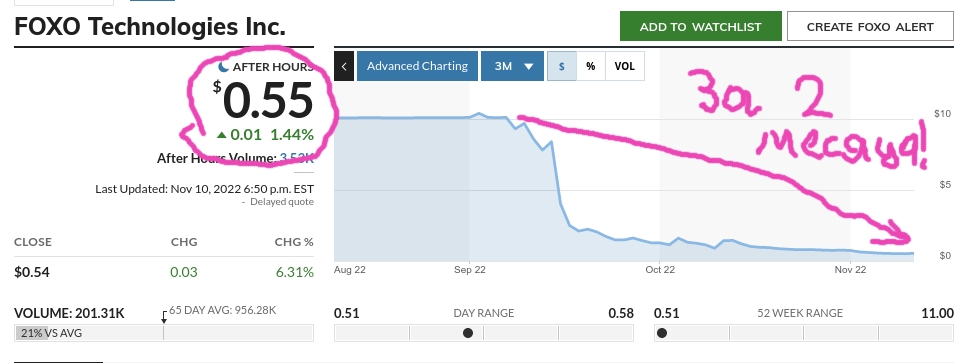
Task: Switch chart to dollar ($) view
Action: point(562,66)
